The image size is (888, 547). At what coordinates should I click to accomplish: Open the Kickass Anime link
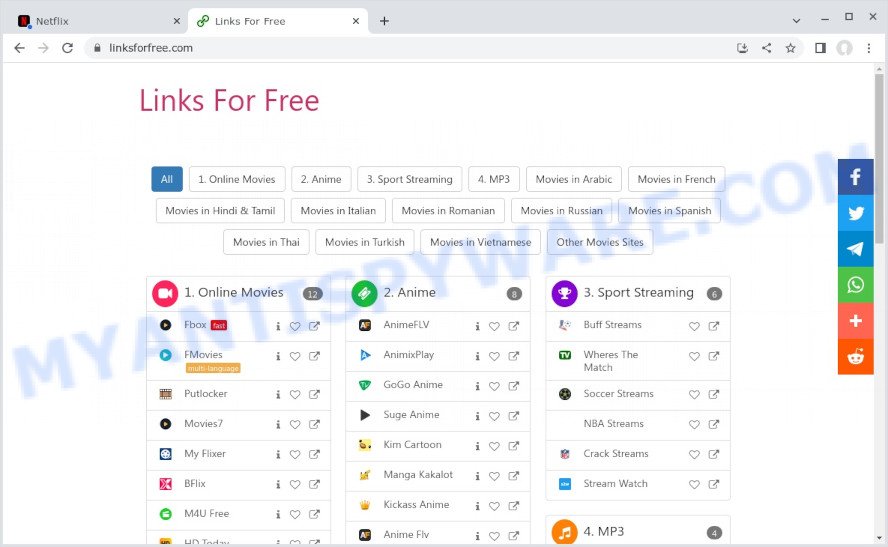click(x=416, y=505)
